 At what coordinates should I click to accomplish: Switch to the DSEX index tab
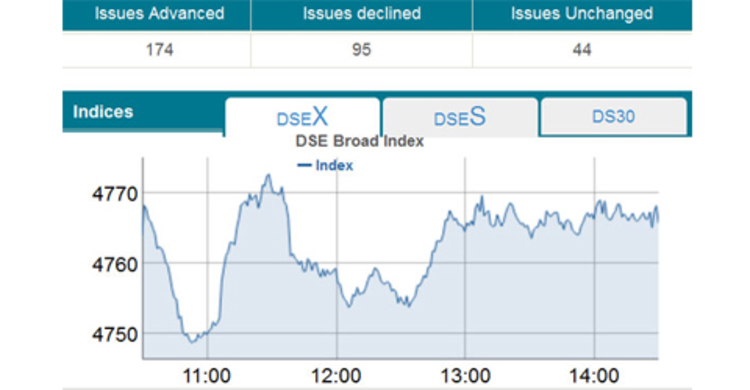[x=302, y=117]
